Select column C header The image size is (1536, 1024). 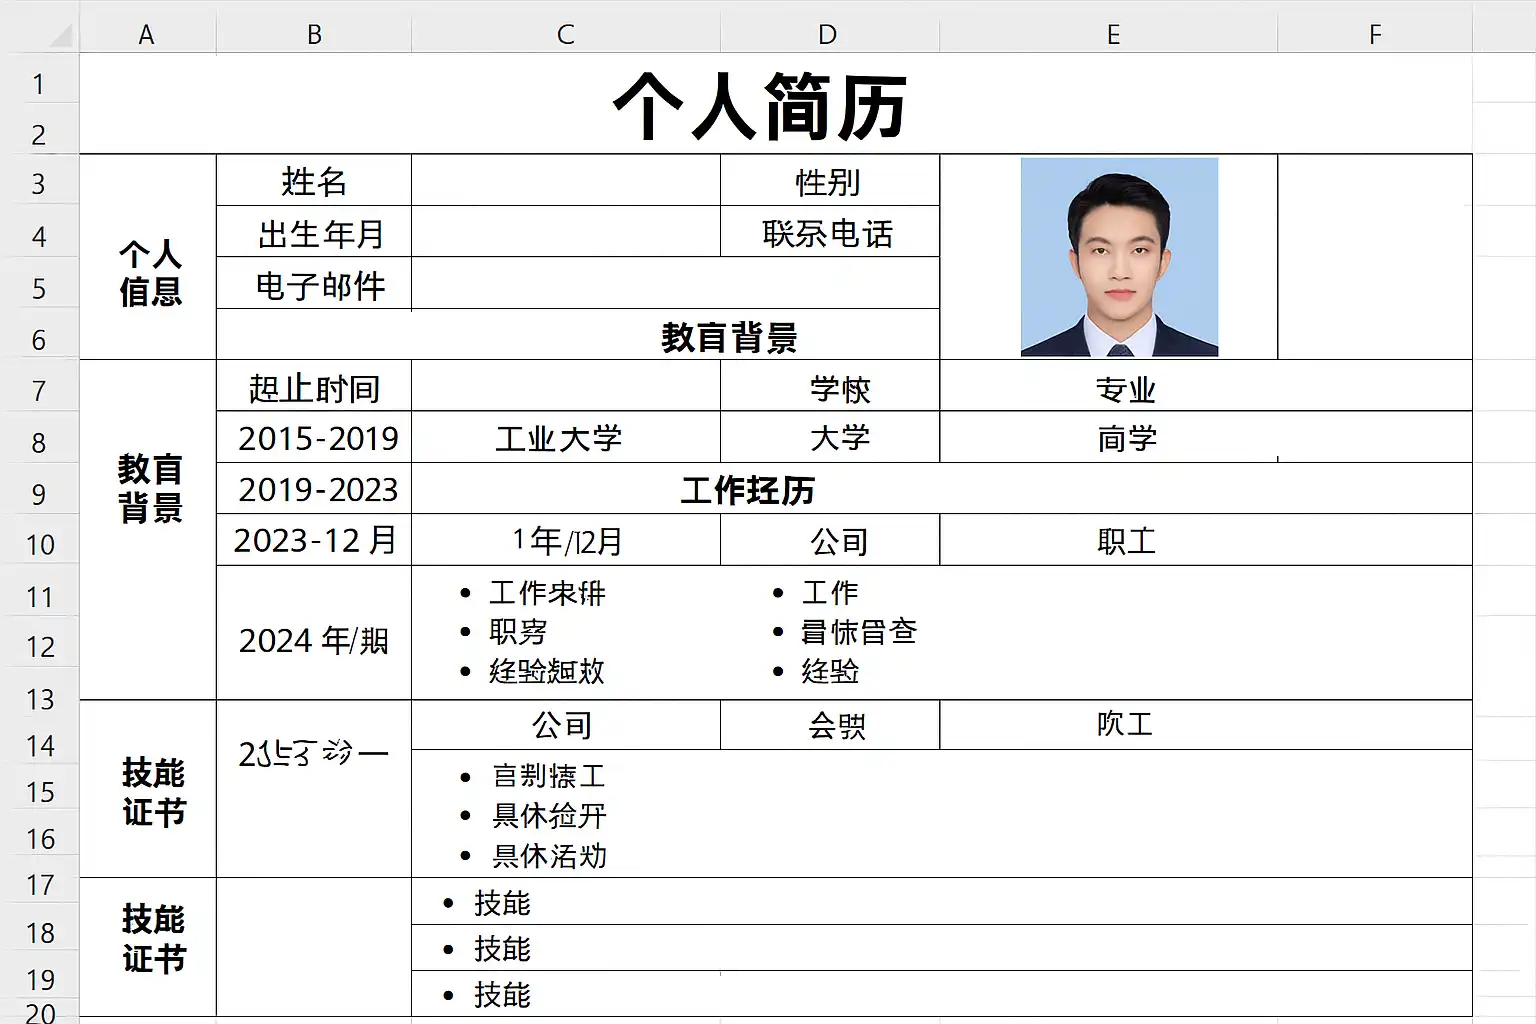[x=565, y=35]
